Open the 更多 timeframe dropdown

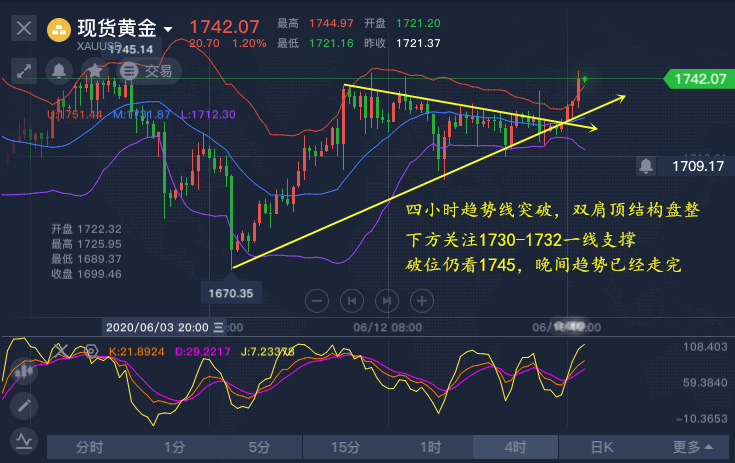(x=693, y=447)
